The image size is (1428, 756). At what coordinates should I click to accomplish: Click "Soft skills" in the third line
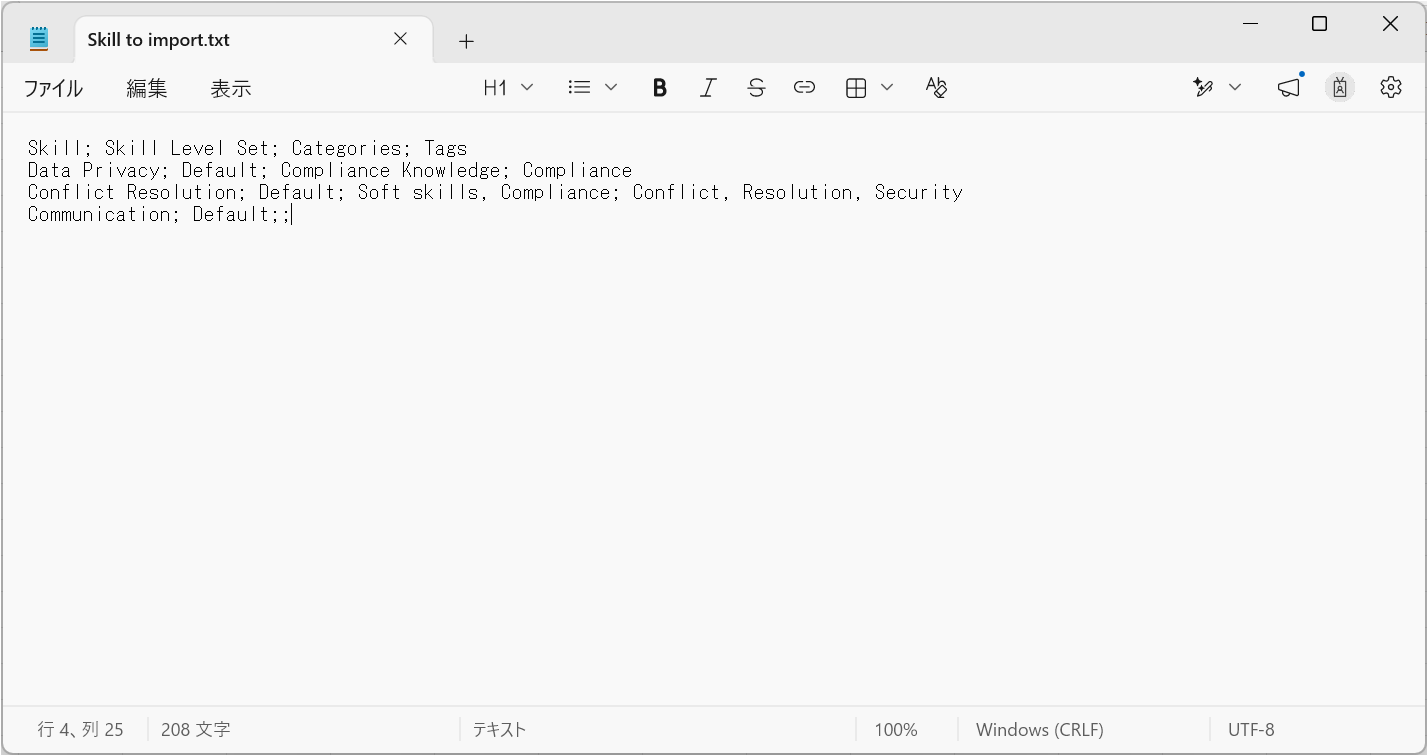point(418,192)
